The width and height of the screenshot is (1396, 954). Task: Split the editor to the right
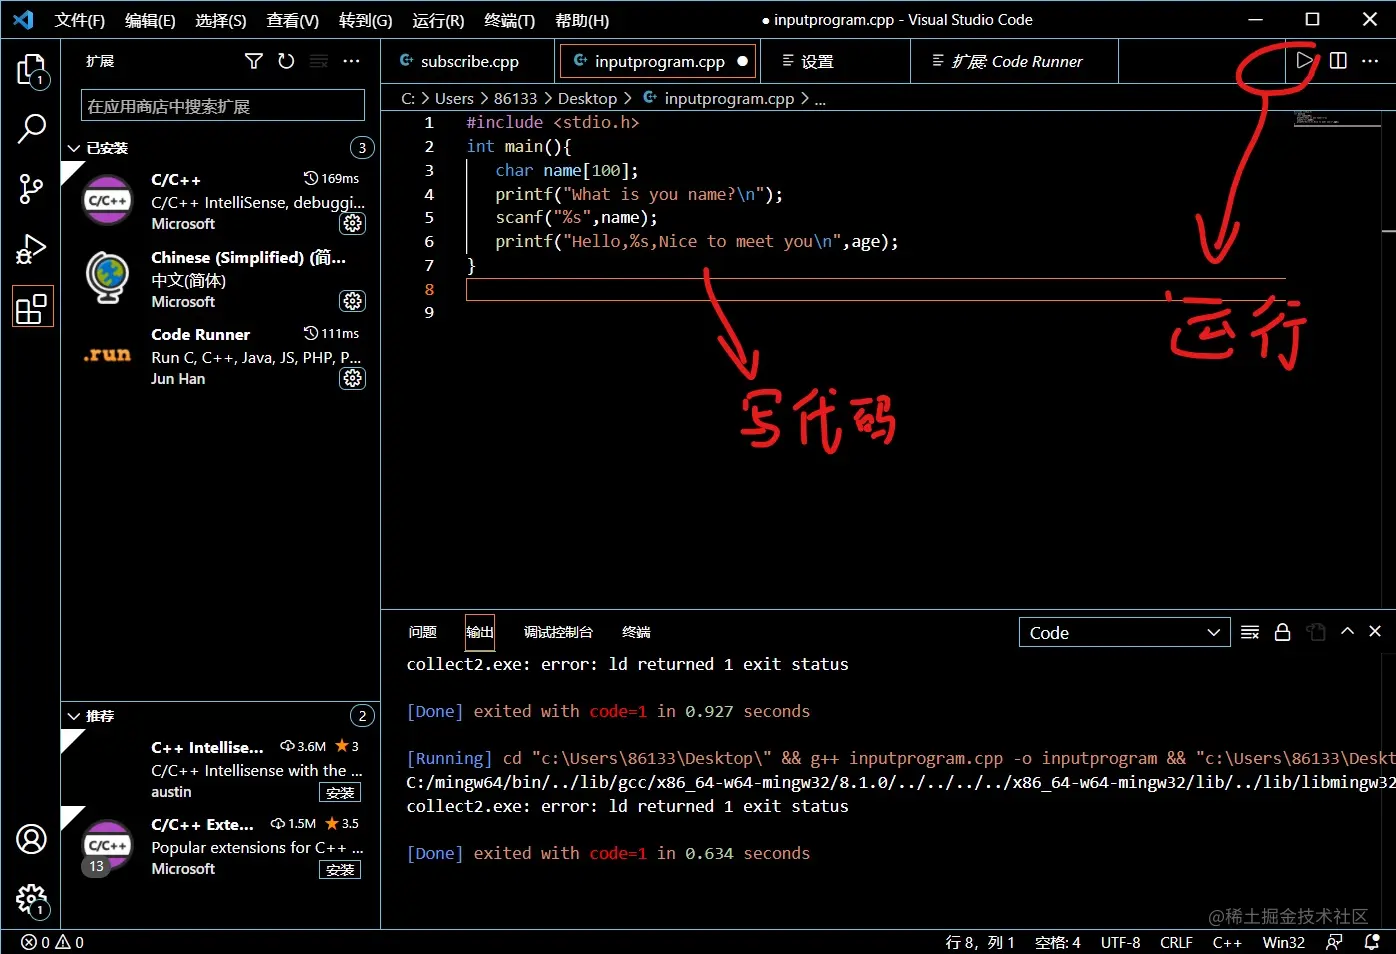[1338, 60]
